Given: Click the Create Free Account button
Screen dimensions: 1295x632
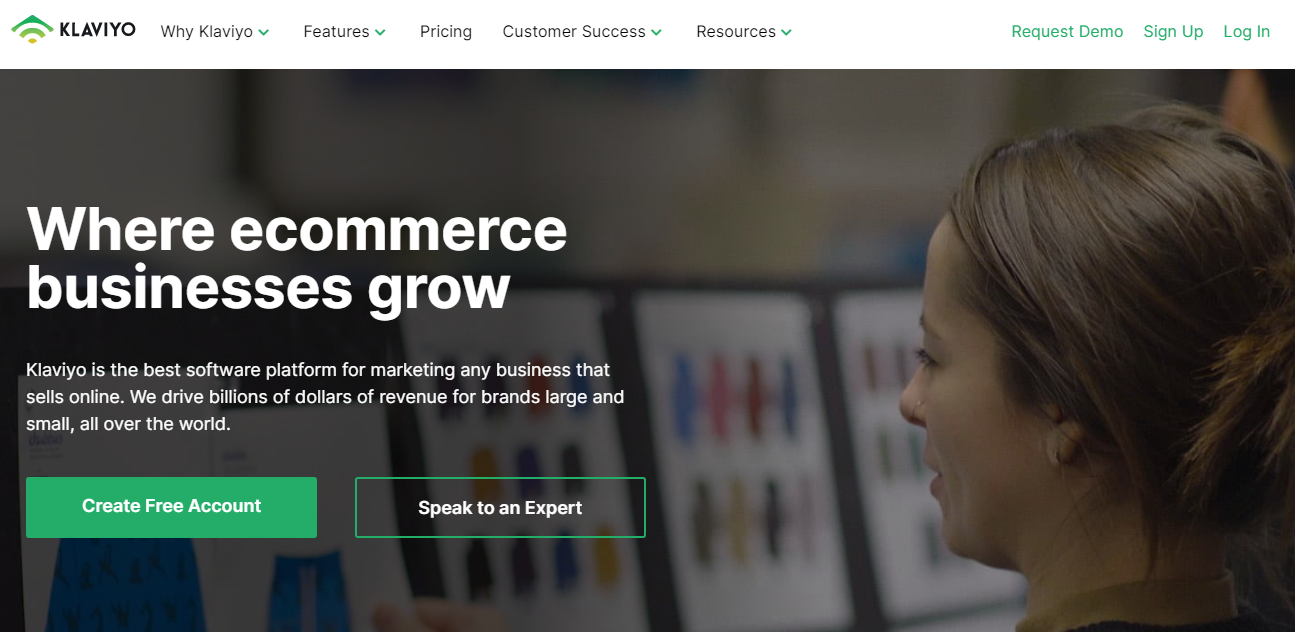Looking at the screenshot, I should pos(171,507).
